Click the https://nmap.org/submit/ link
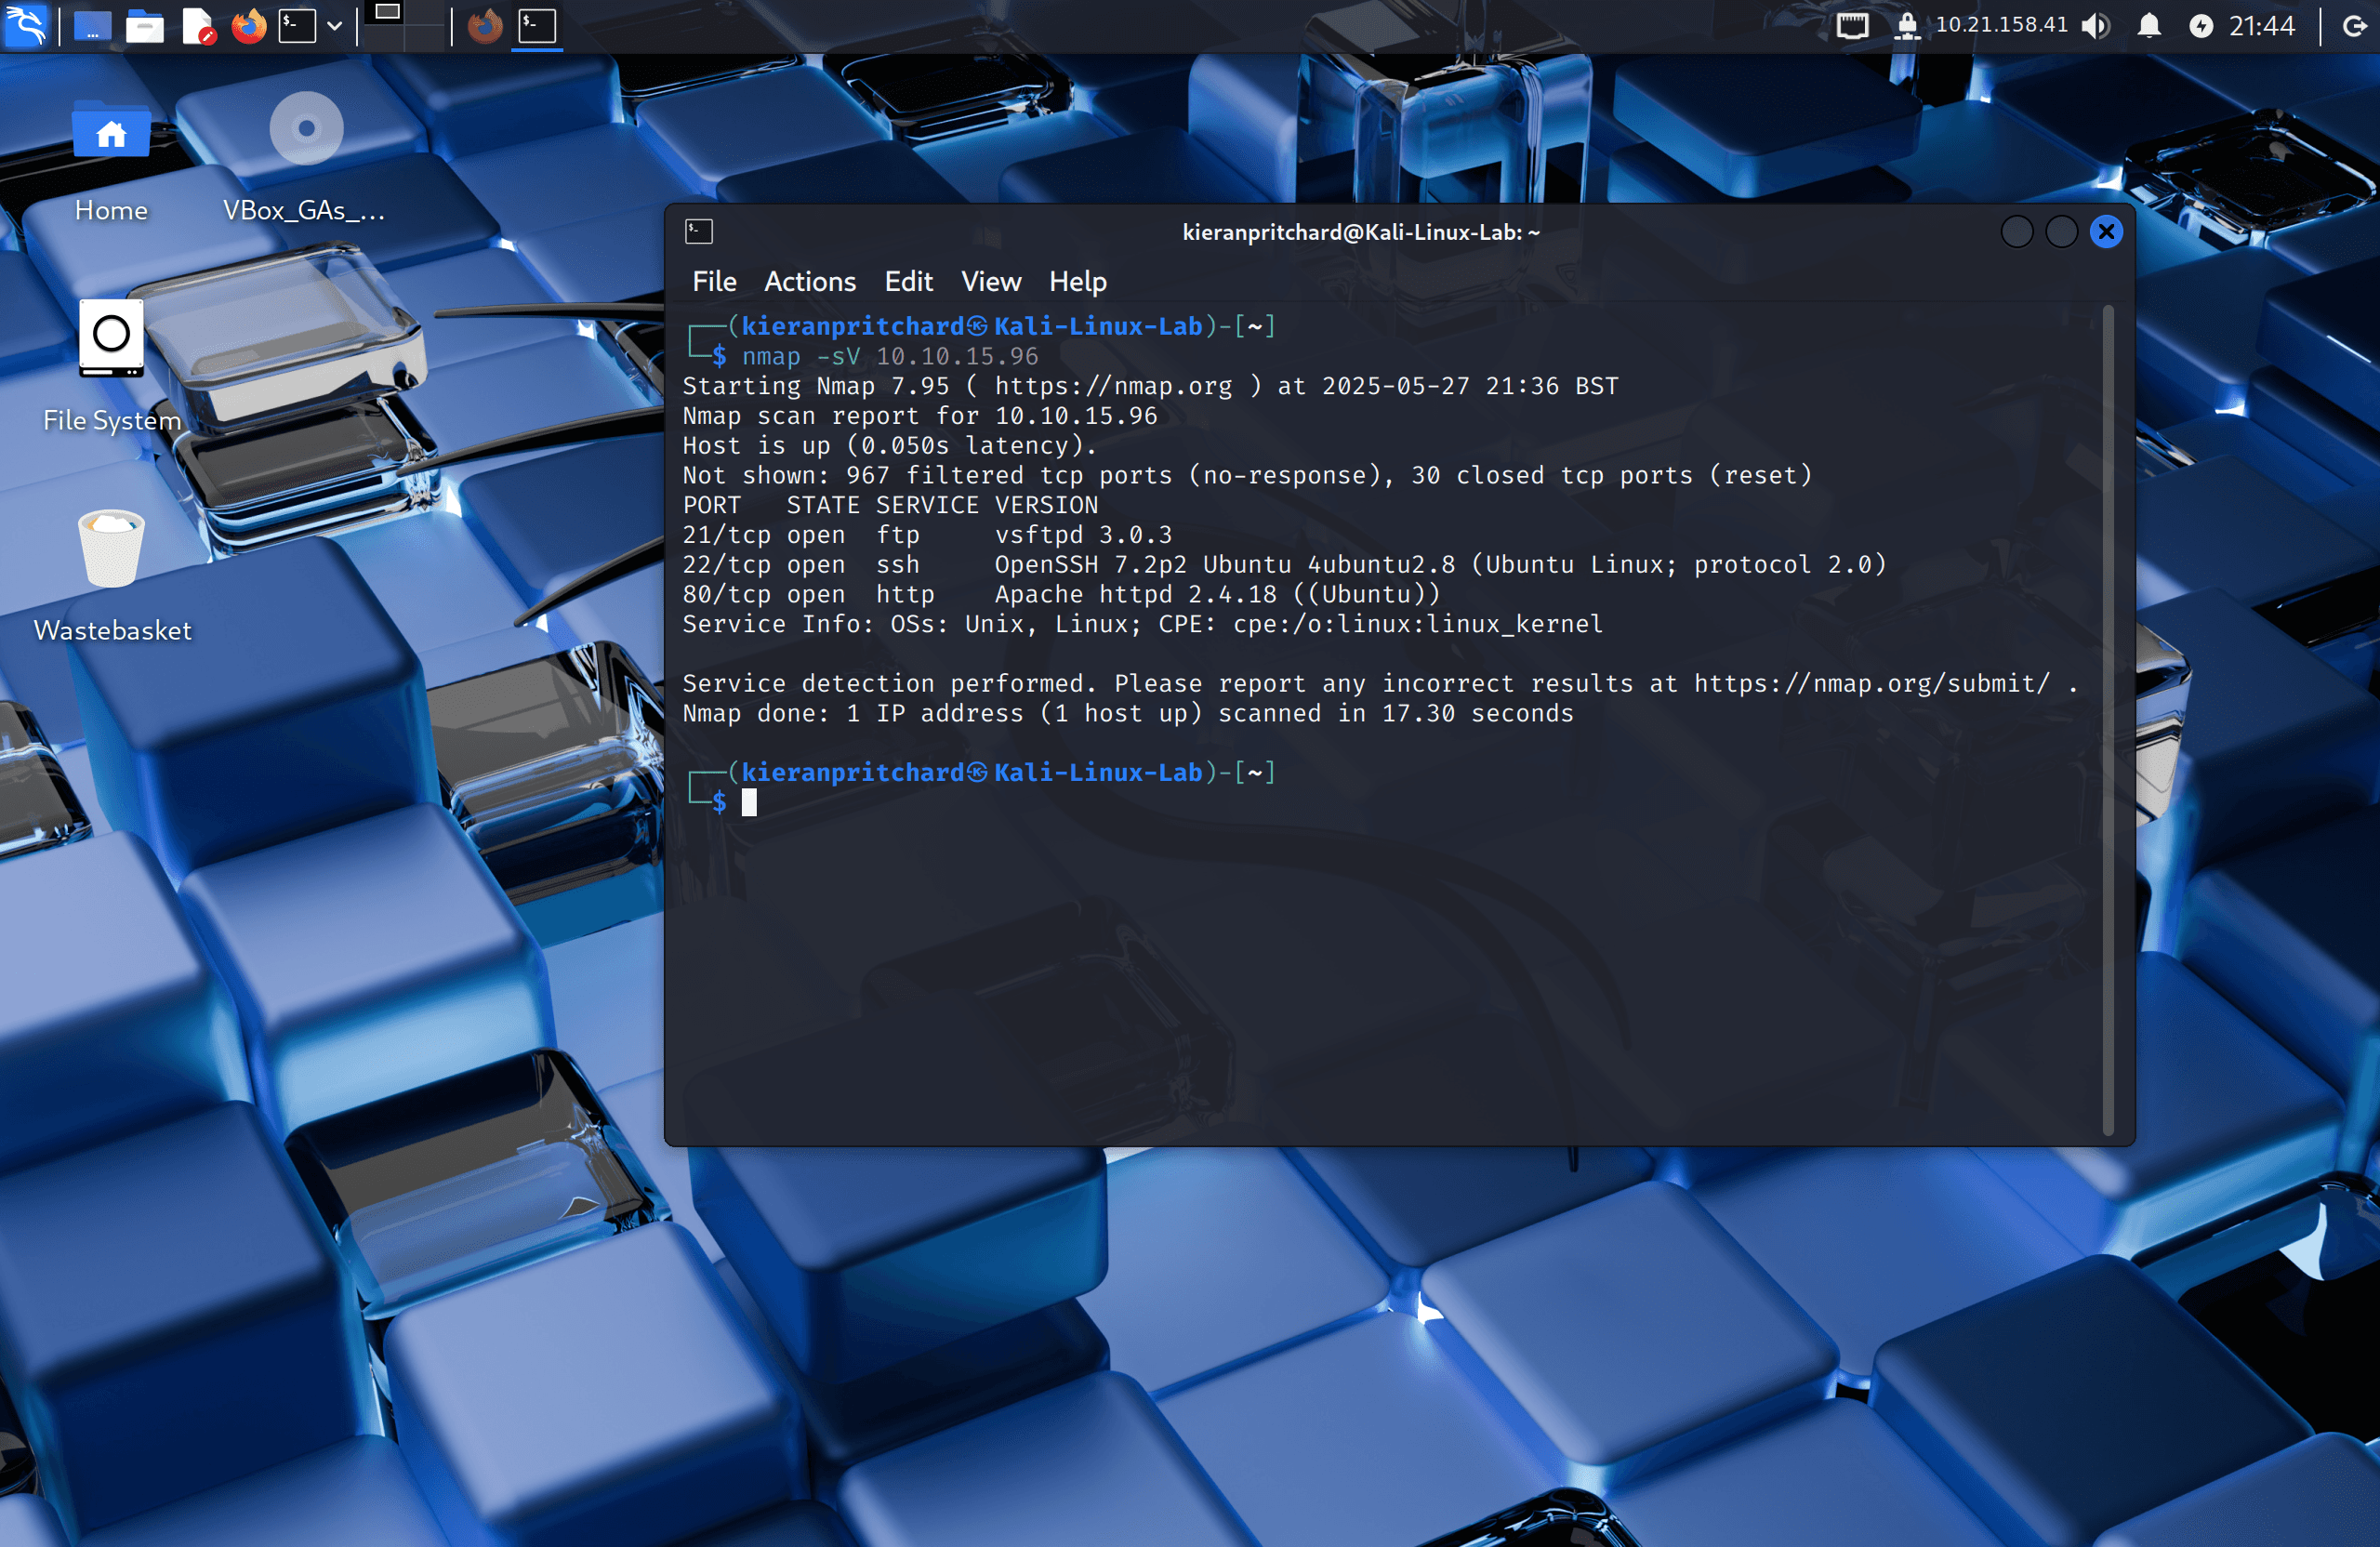The image size is (2380, 1547). pos(1871,683)
